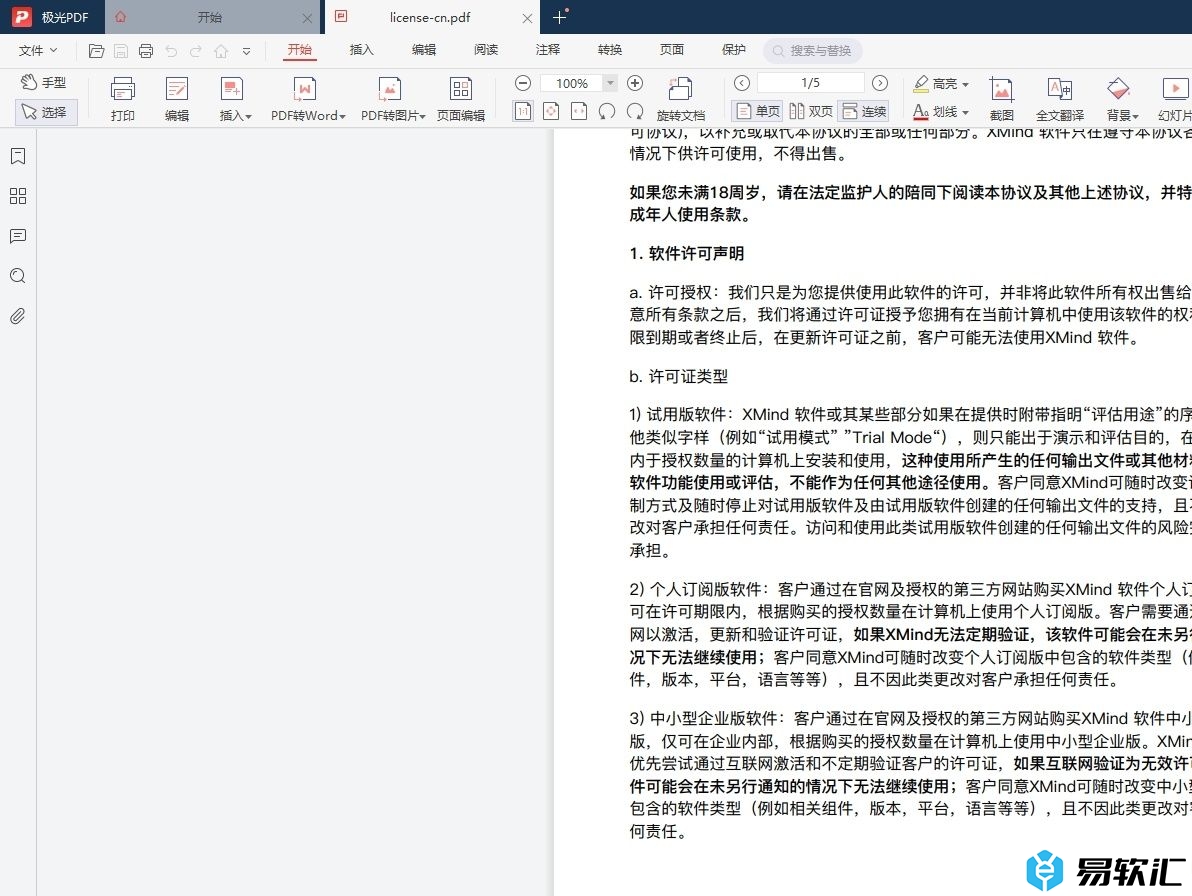Open the 文件 file menu
This screenshot has height=896, width=1192.
(37, 50)
